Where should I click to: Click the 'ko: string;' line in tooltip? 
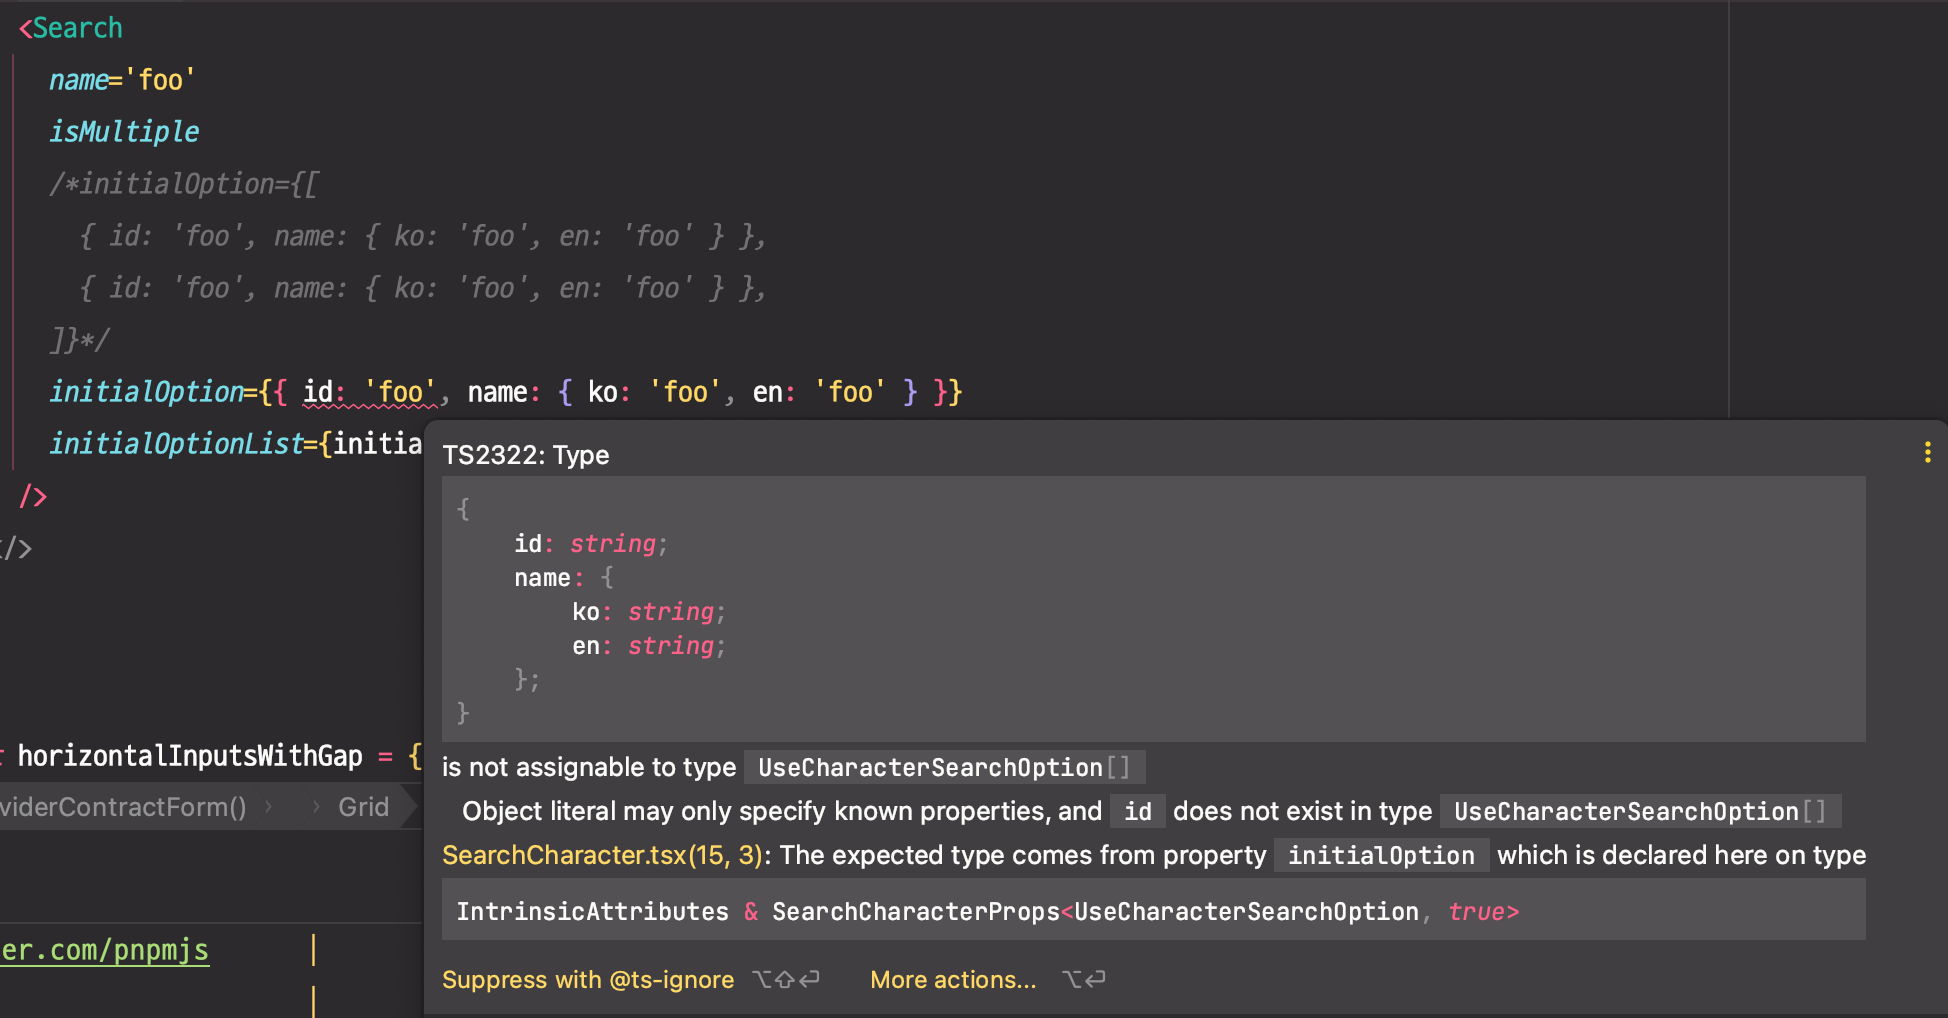click(649, 612)
